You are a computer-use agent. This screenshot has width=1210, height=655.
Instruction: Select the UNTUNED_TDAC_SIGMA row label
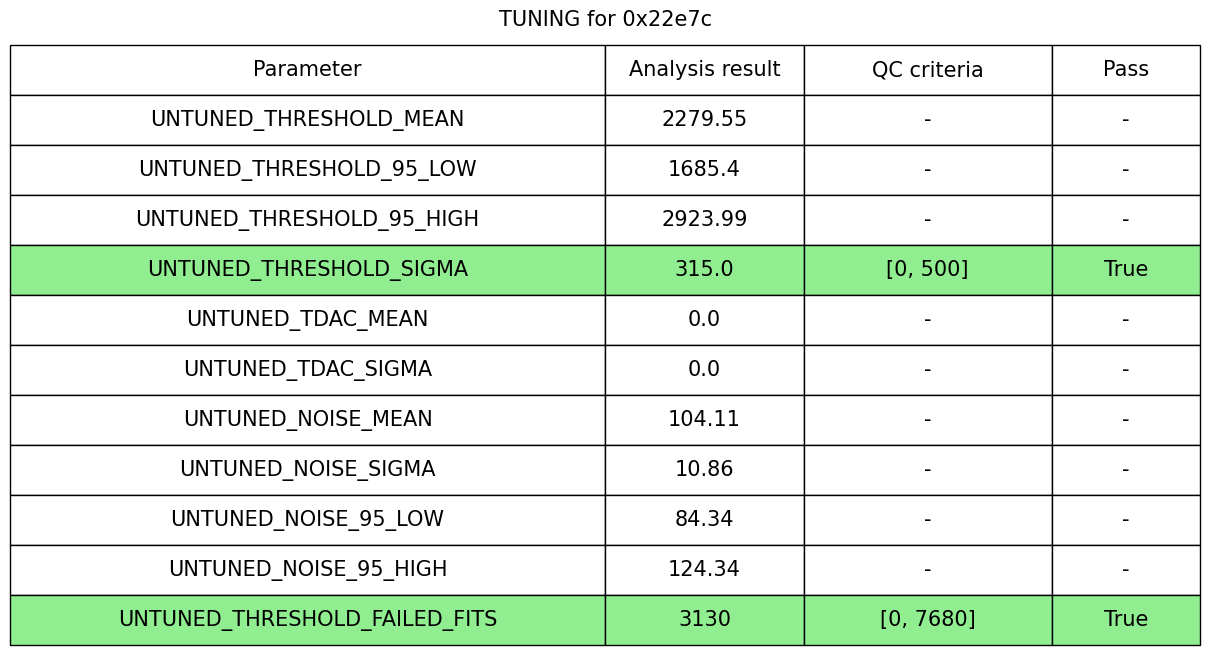307,370
